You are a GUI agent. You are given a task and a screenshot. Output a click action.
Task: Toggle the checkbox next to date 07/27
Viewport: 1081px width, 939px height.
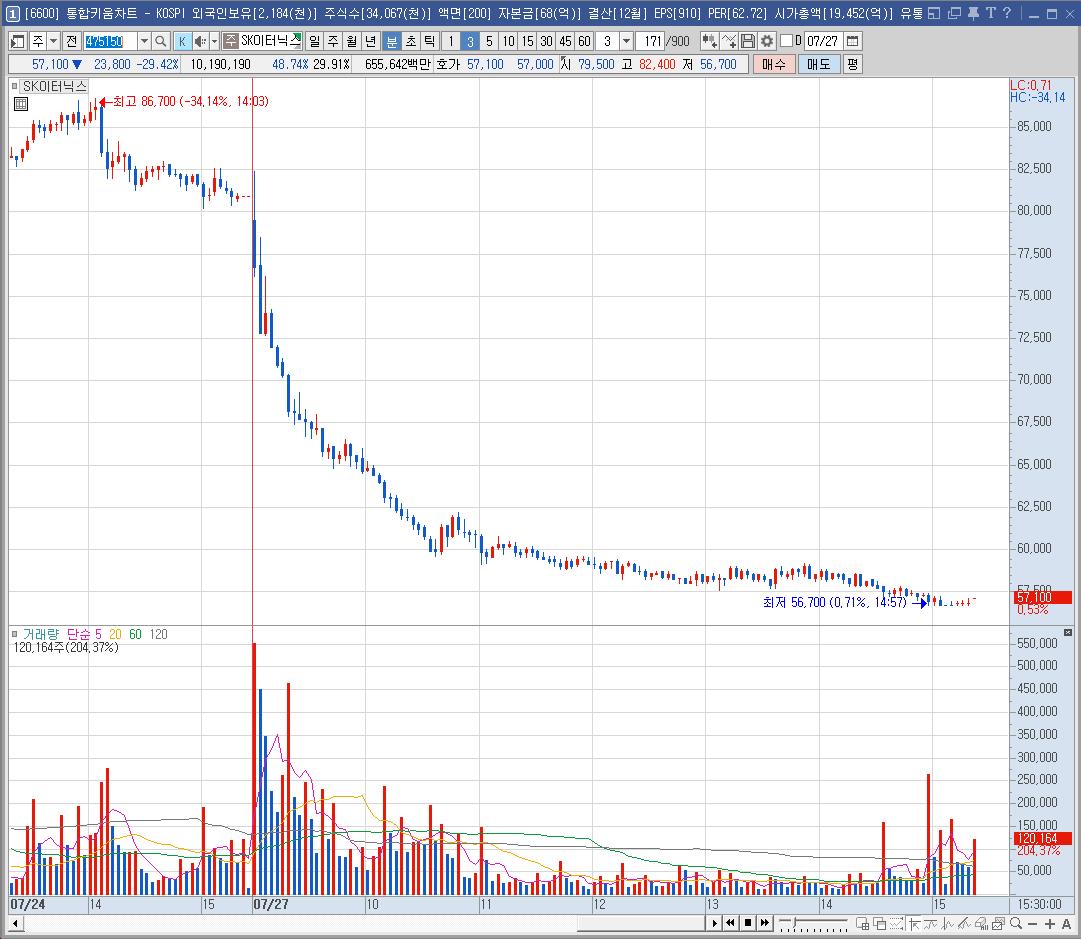[786, 41]
